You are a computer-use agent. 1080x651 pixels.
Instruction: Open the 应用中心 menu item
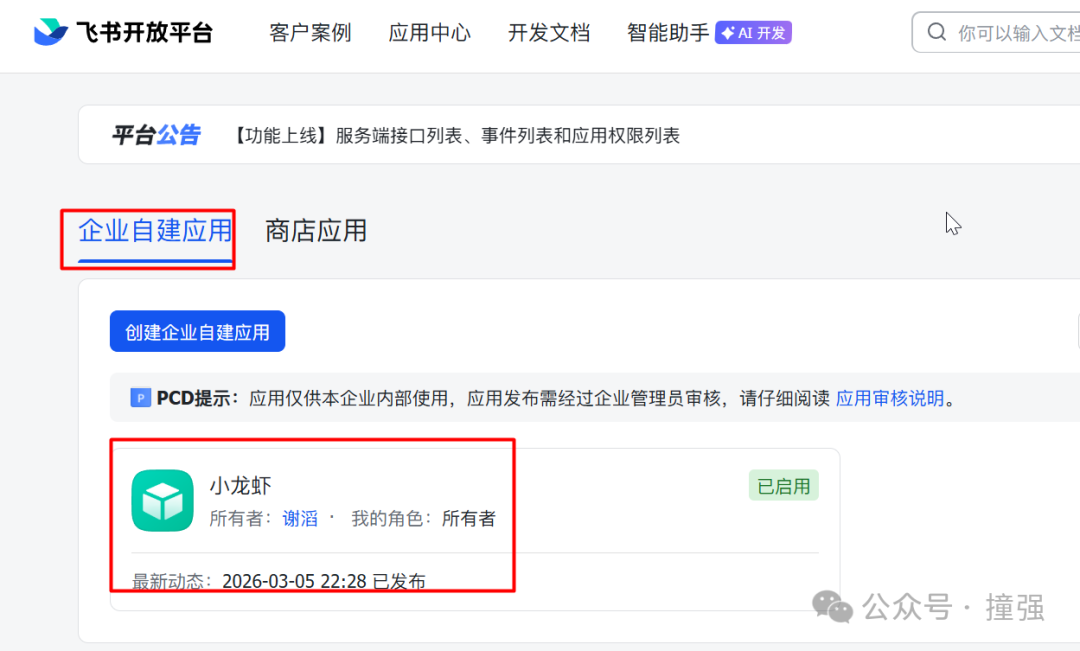[429, 32]
